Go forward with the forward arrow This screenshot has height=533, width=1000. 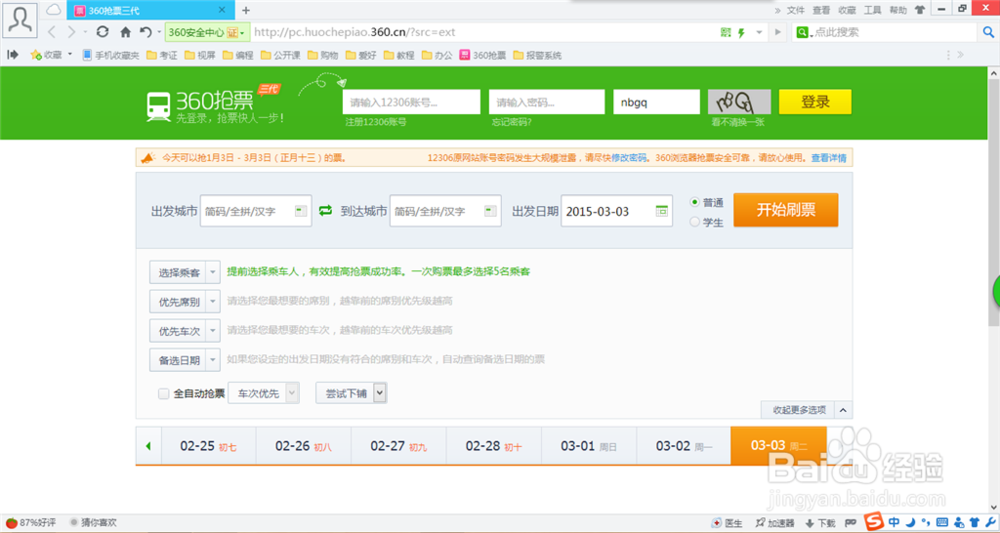[71, 32]
